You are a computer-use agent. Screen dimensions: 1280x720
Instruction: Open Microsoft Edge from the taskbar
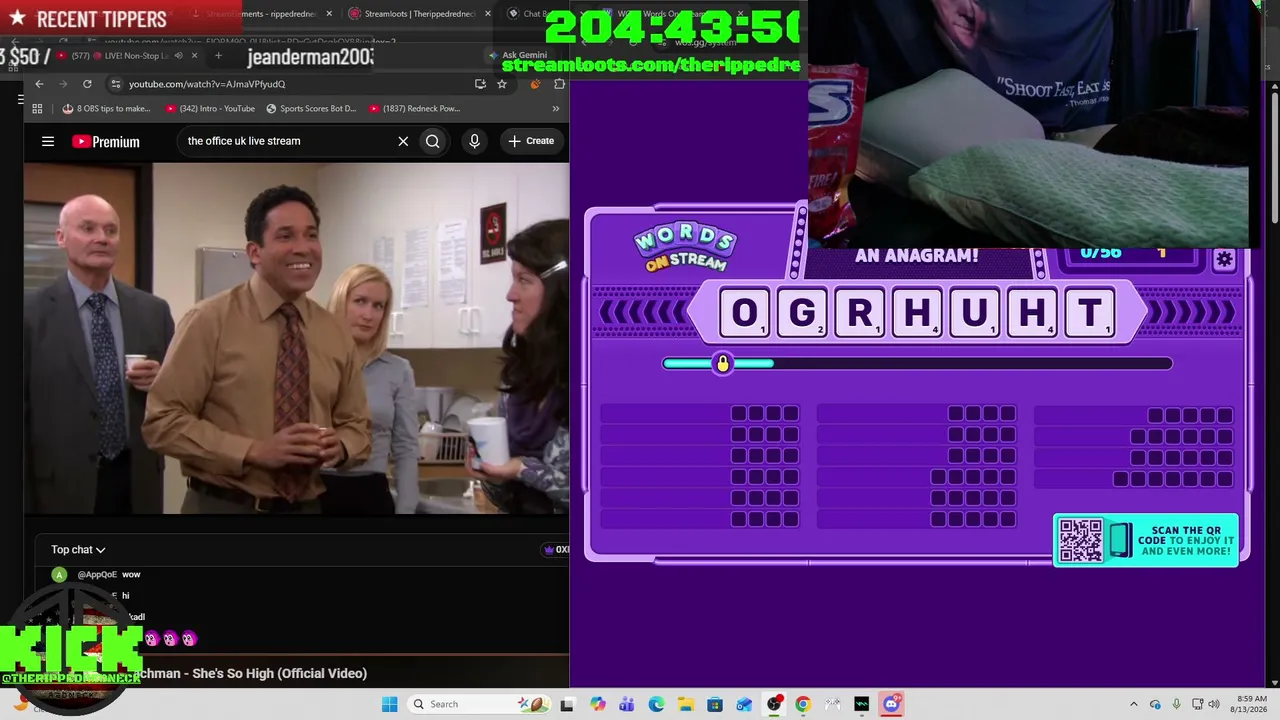[656, 704]
